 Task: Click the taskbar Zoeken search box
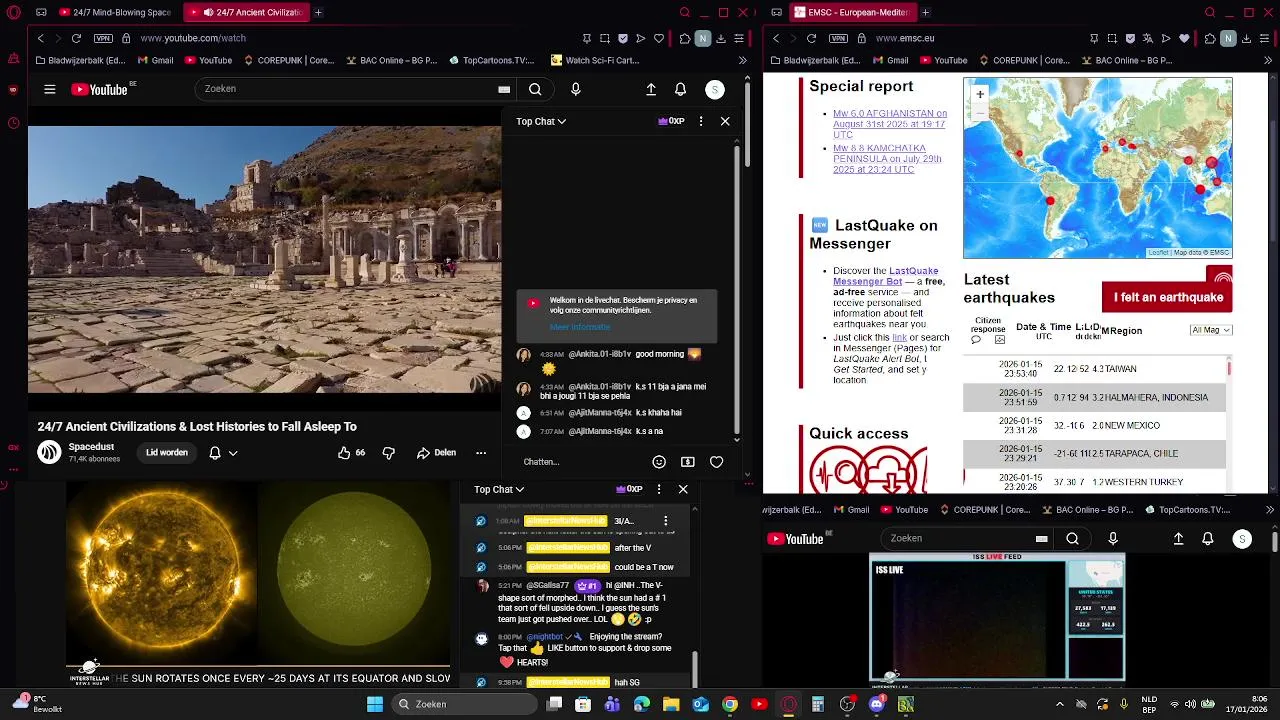coord(464,704)
